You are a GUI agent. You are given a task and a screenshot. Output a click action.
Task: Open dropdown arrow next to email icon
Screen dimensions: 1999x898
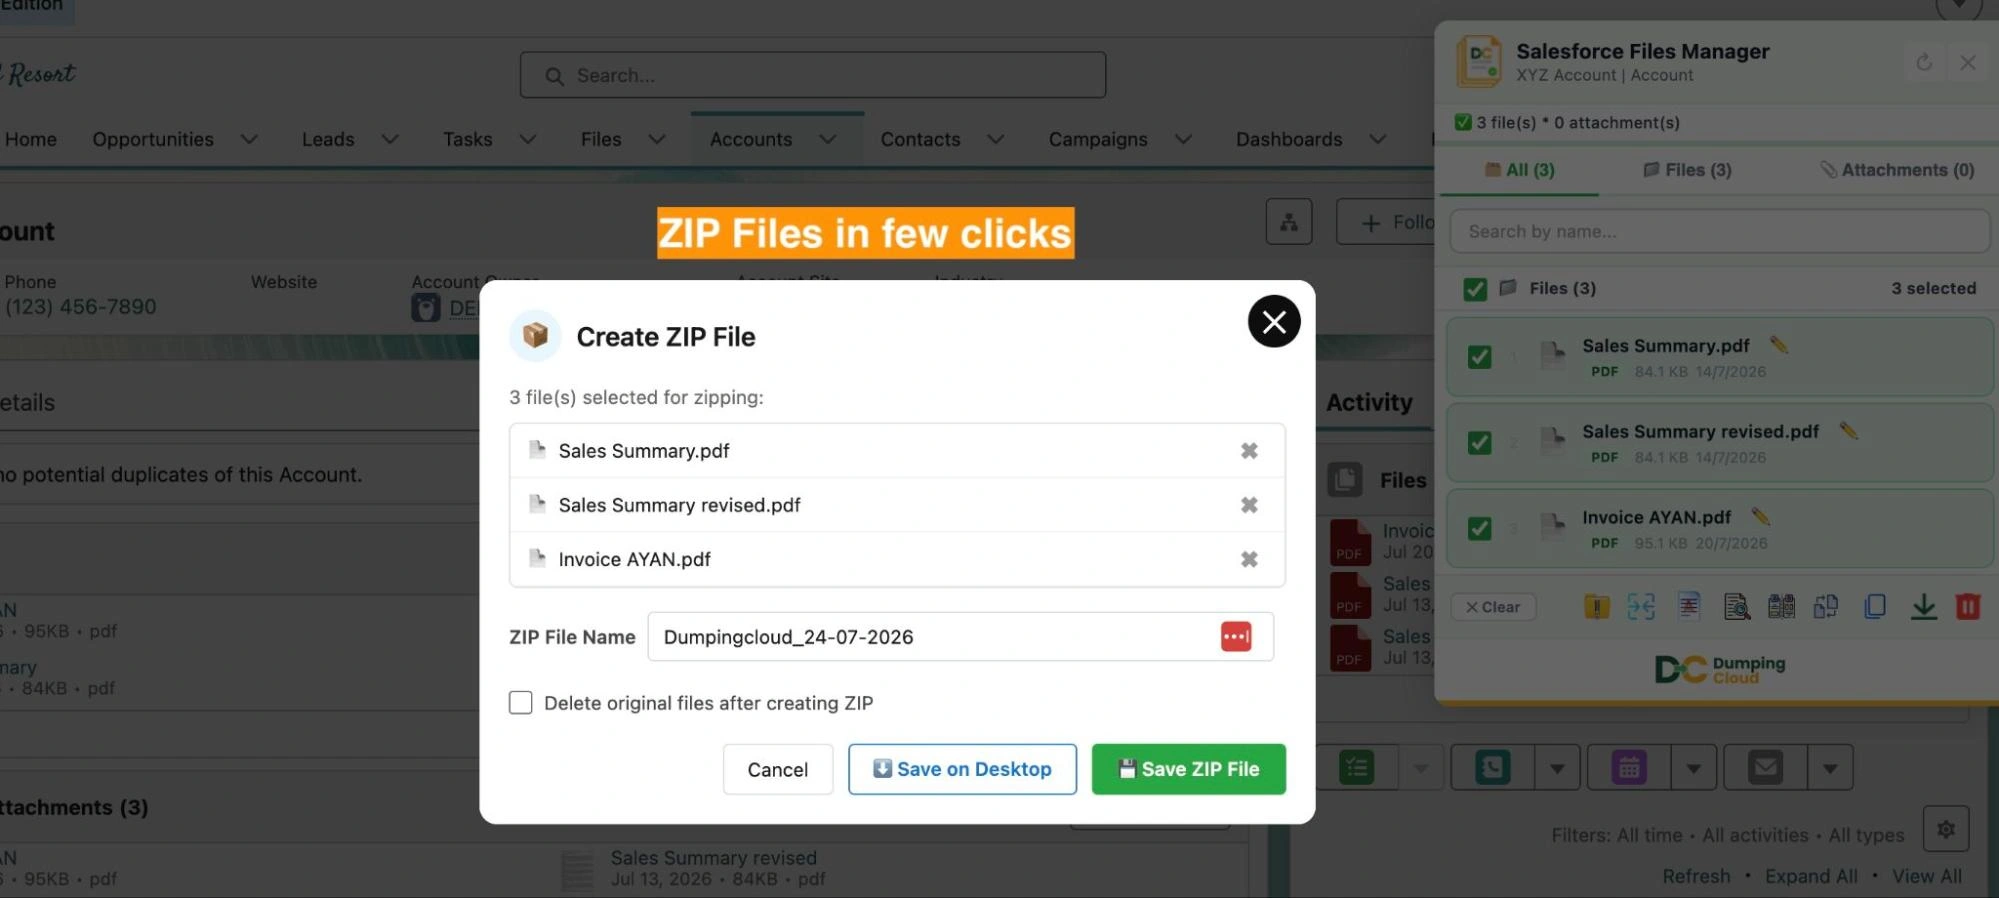click(1830, 768)
